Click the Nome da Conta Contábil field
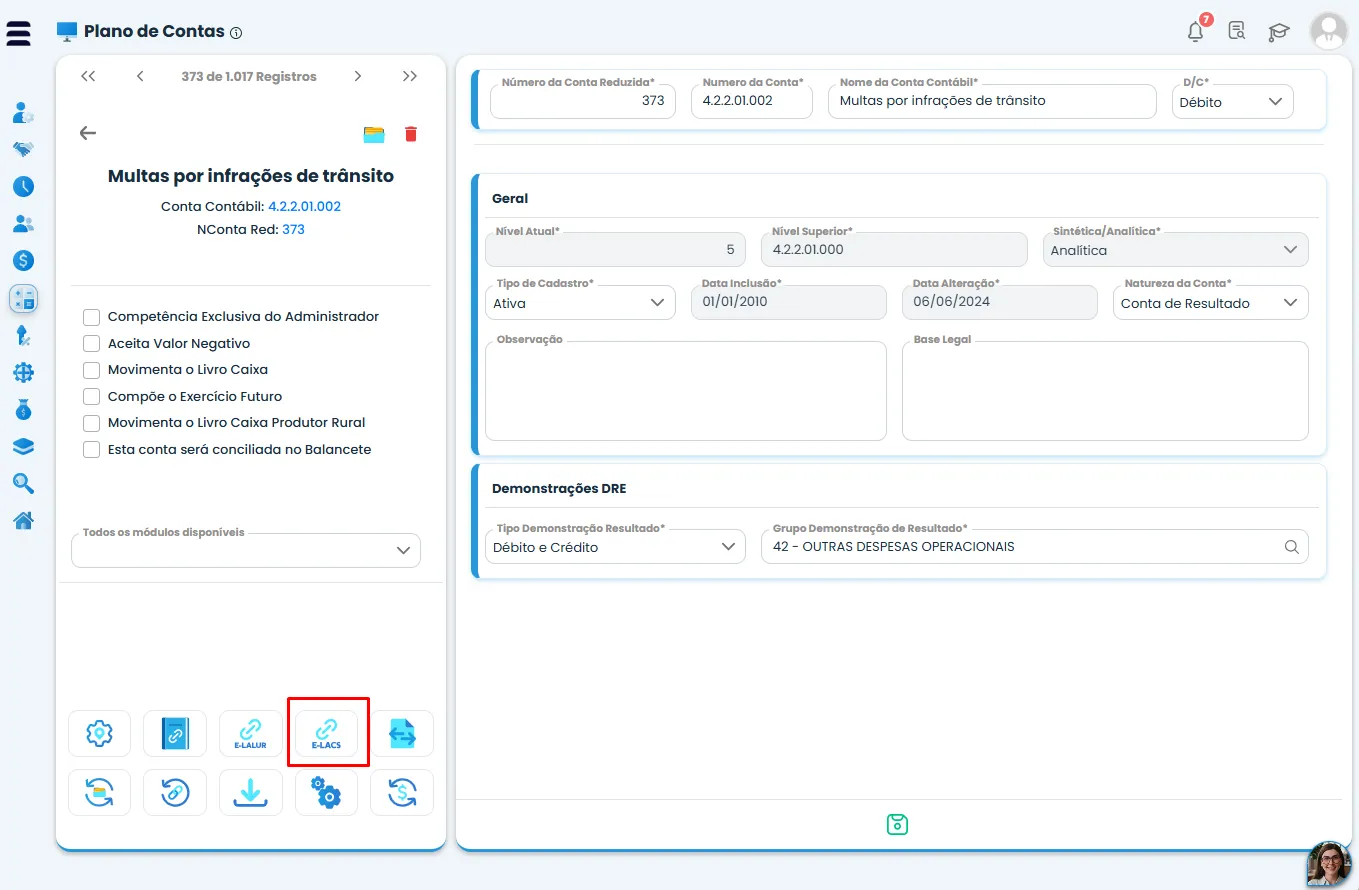The width and height of the screenshot is (1359, 890). click(992, 101)
